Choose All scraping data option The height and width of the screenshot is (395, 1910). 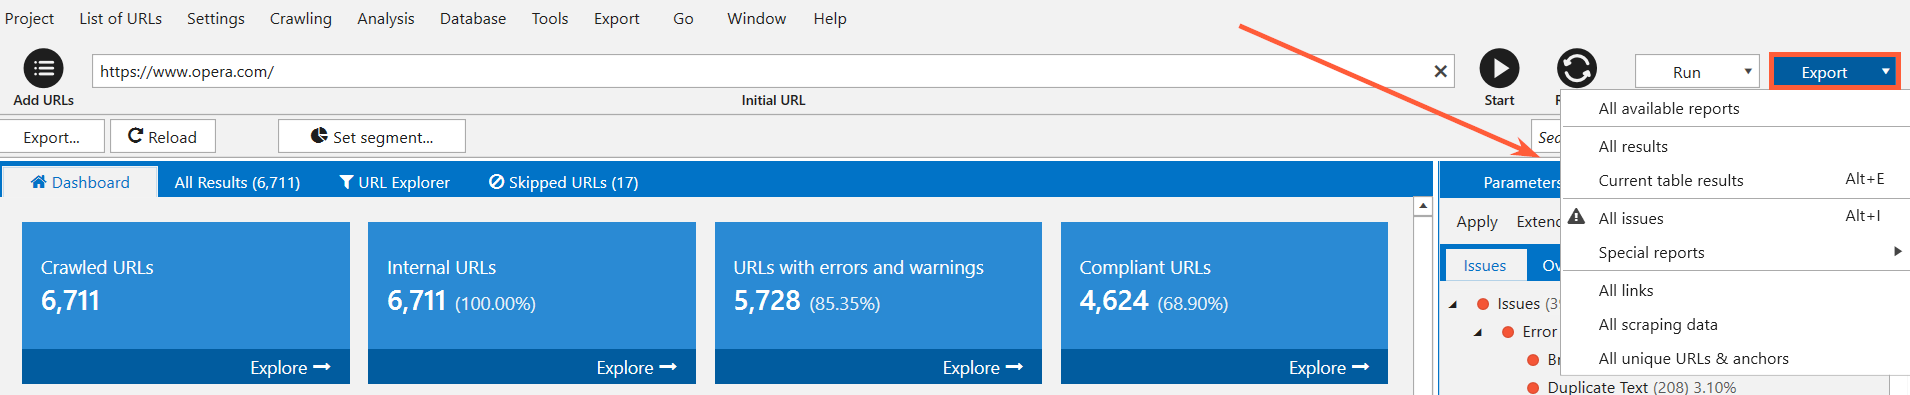1657,324
